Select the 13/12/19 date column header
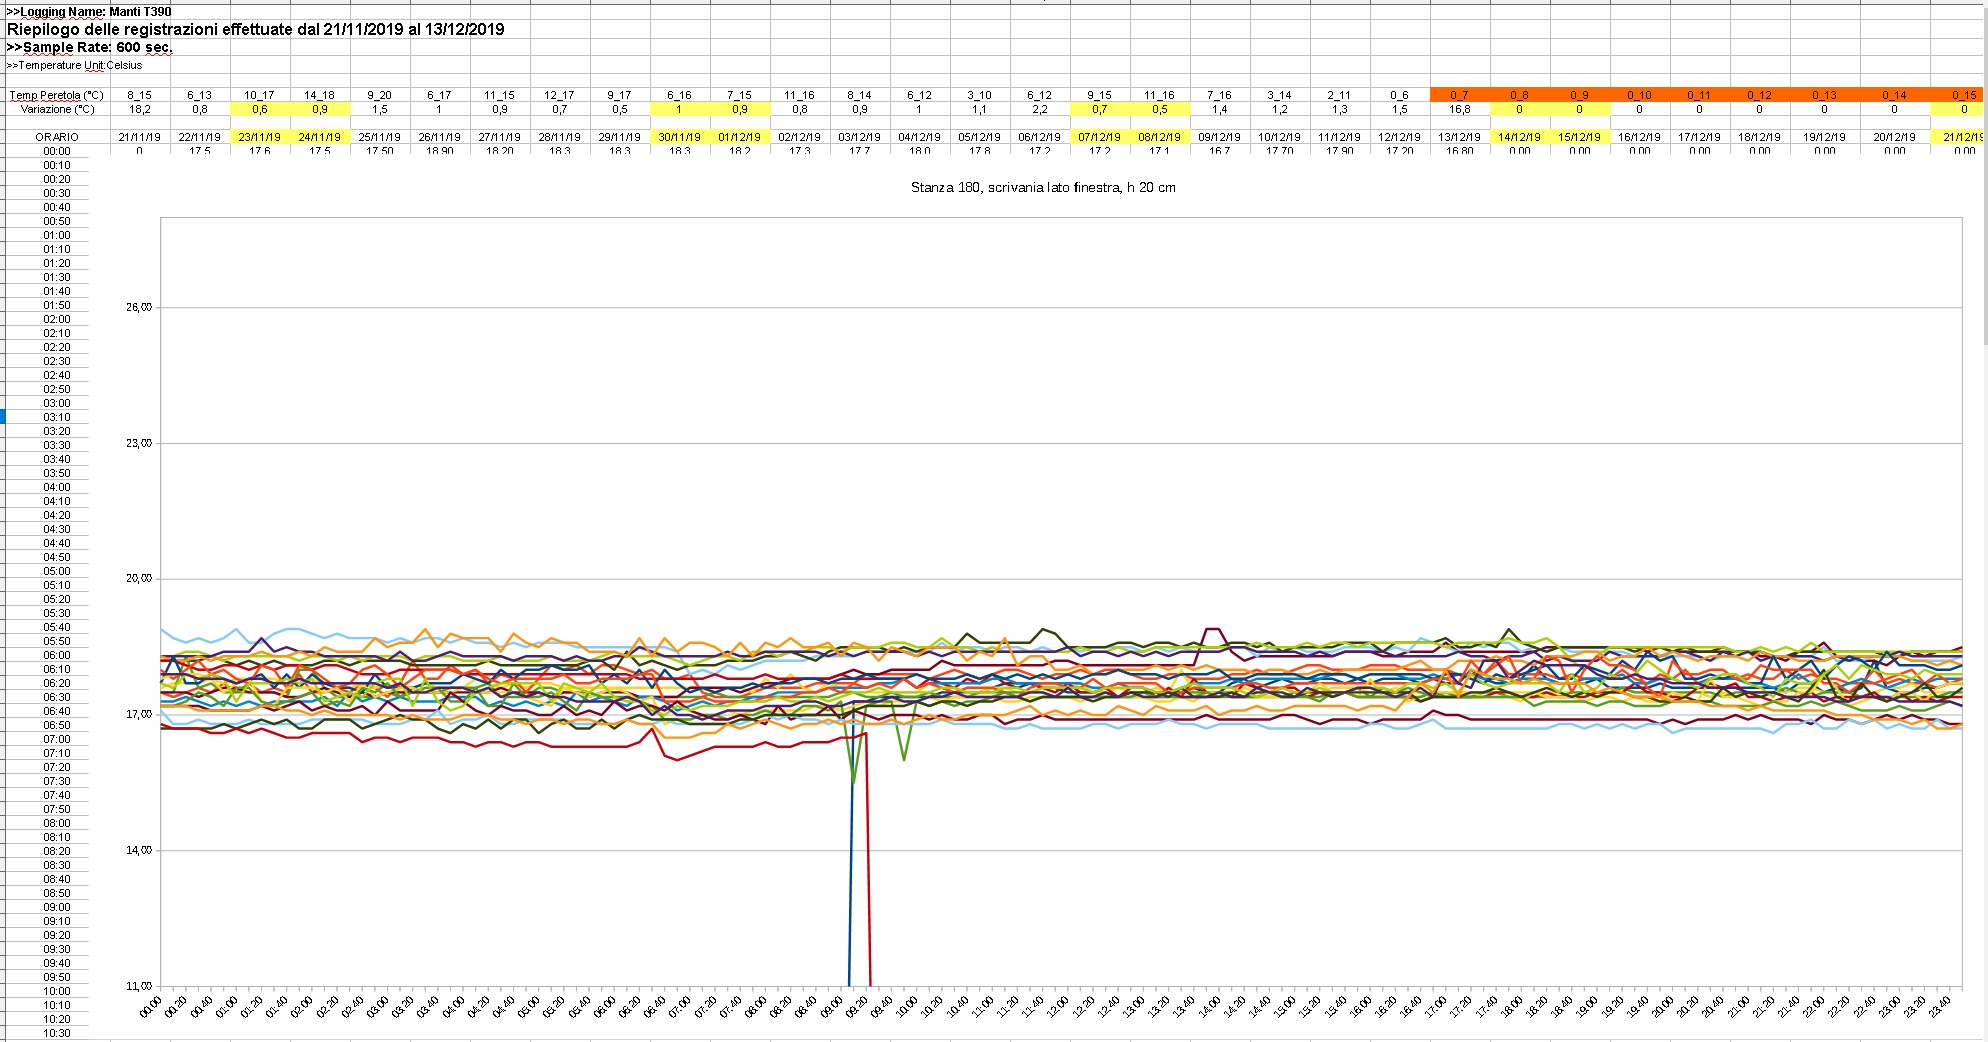 point(1460,137)
